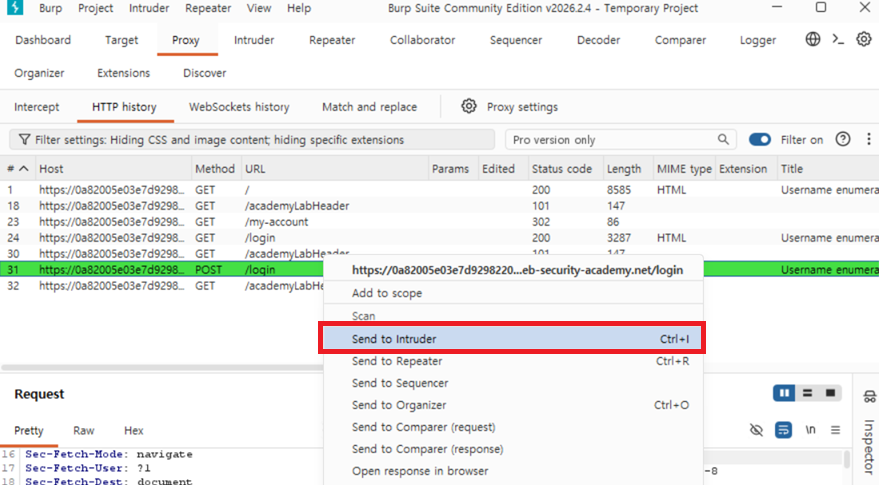
Task: Toggle the hide-from-view eye-slash icon
Action: tap(756, 430)
